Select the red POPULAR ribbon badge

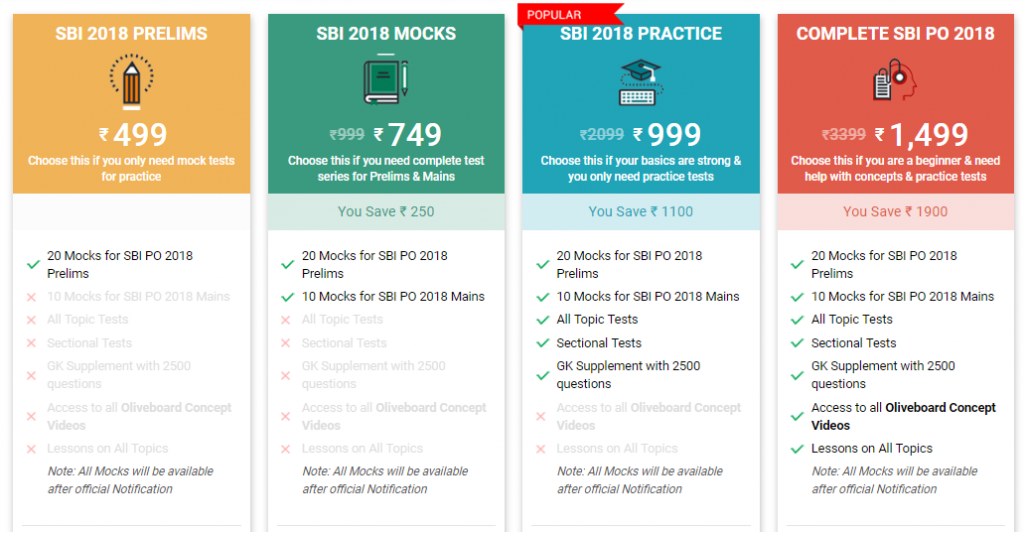[x=569, y=15]
